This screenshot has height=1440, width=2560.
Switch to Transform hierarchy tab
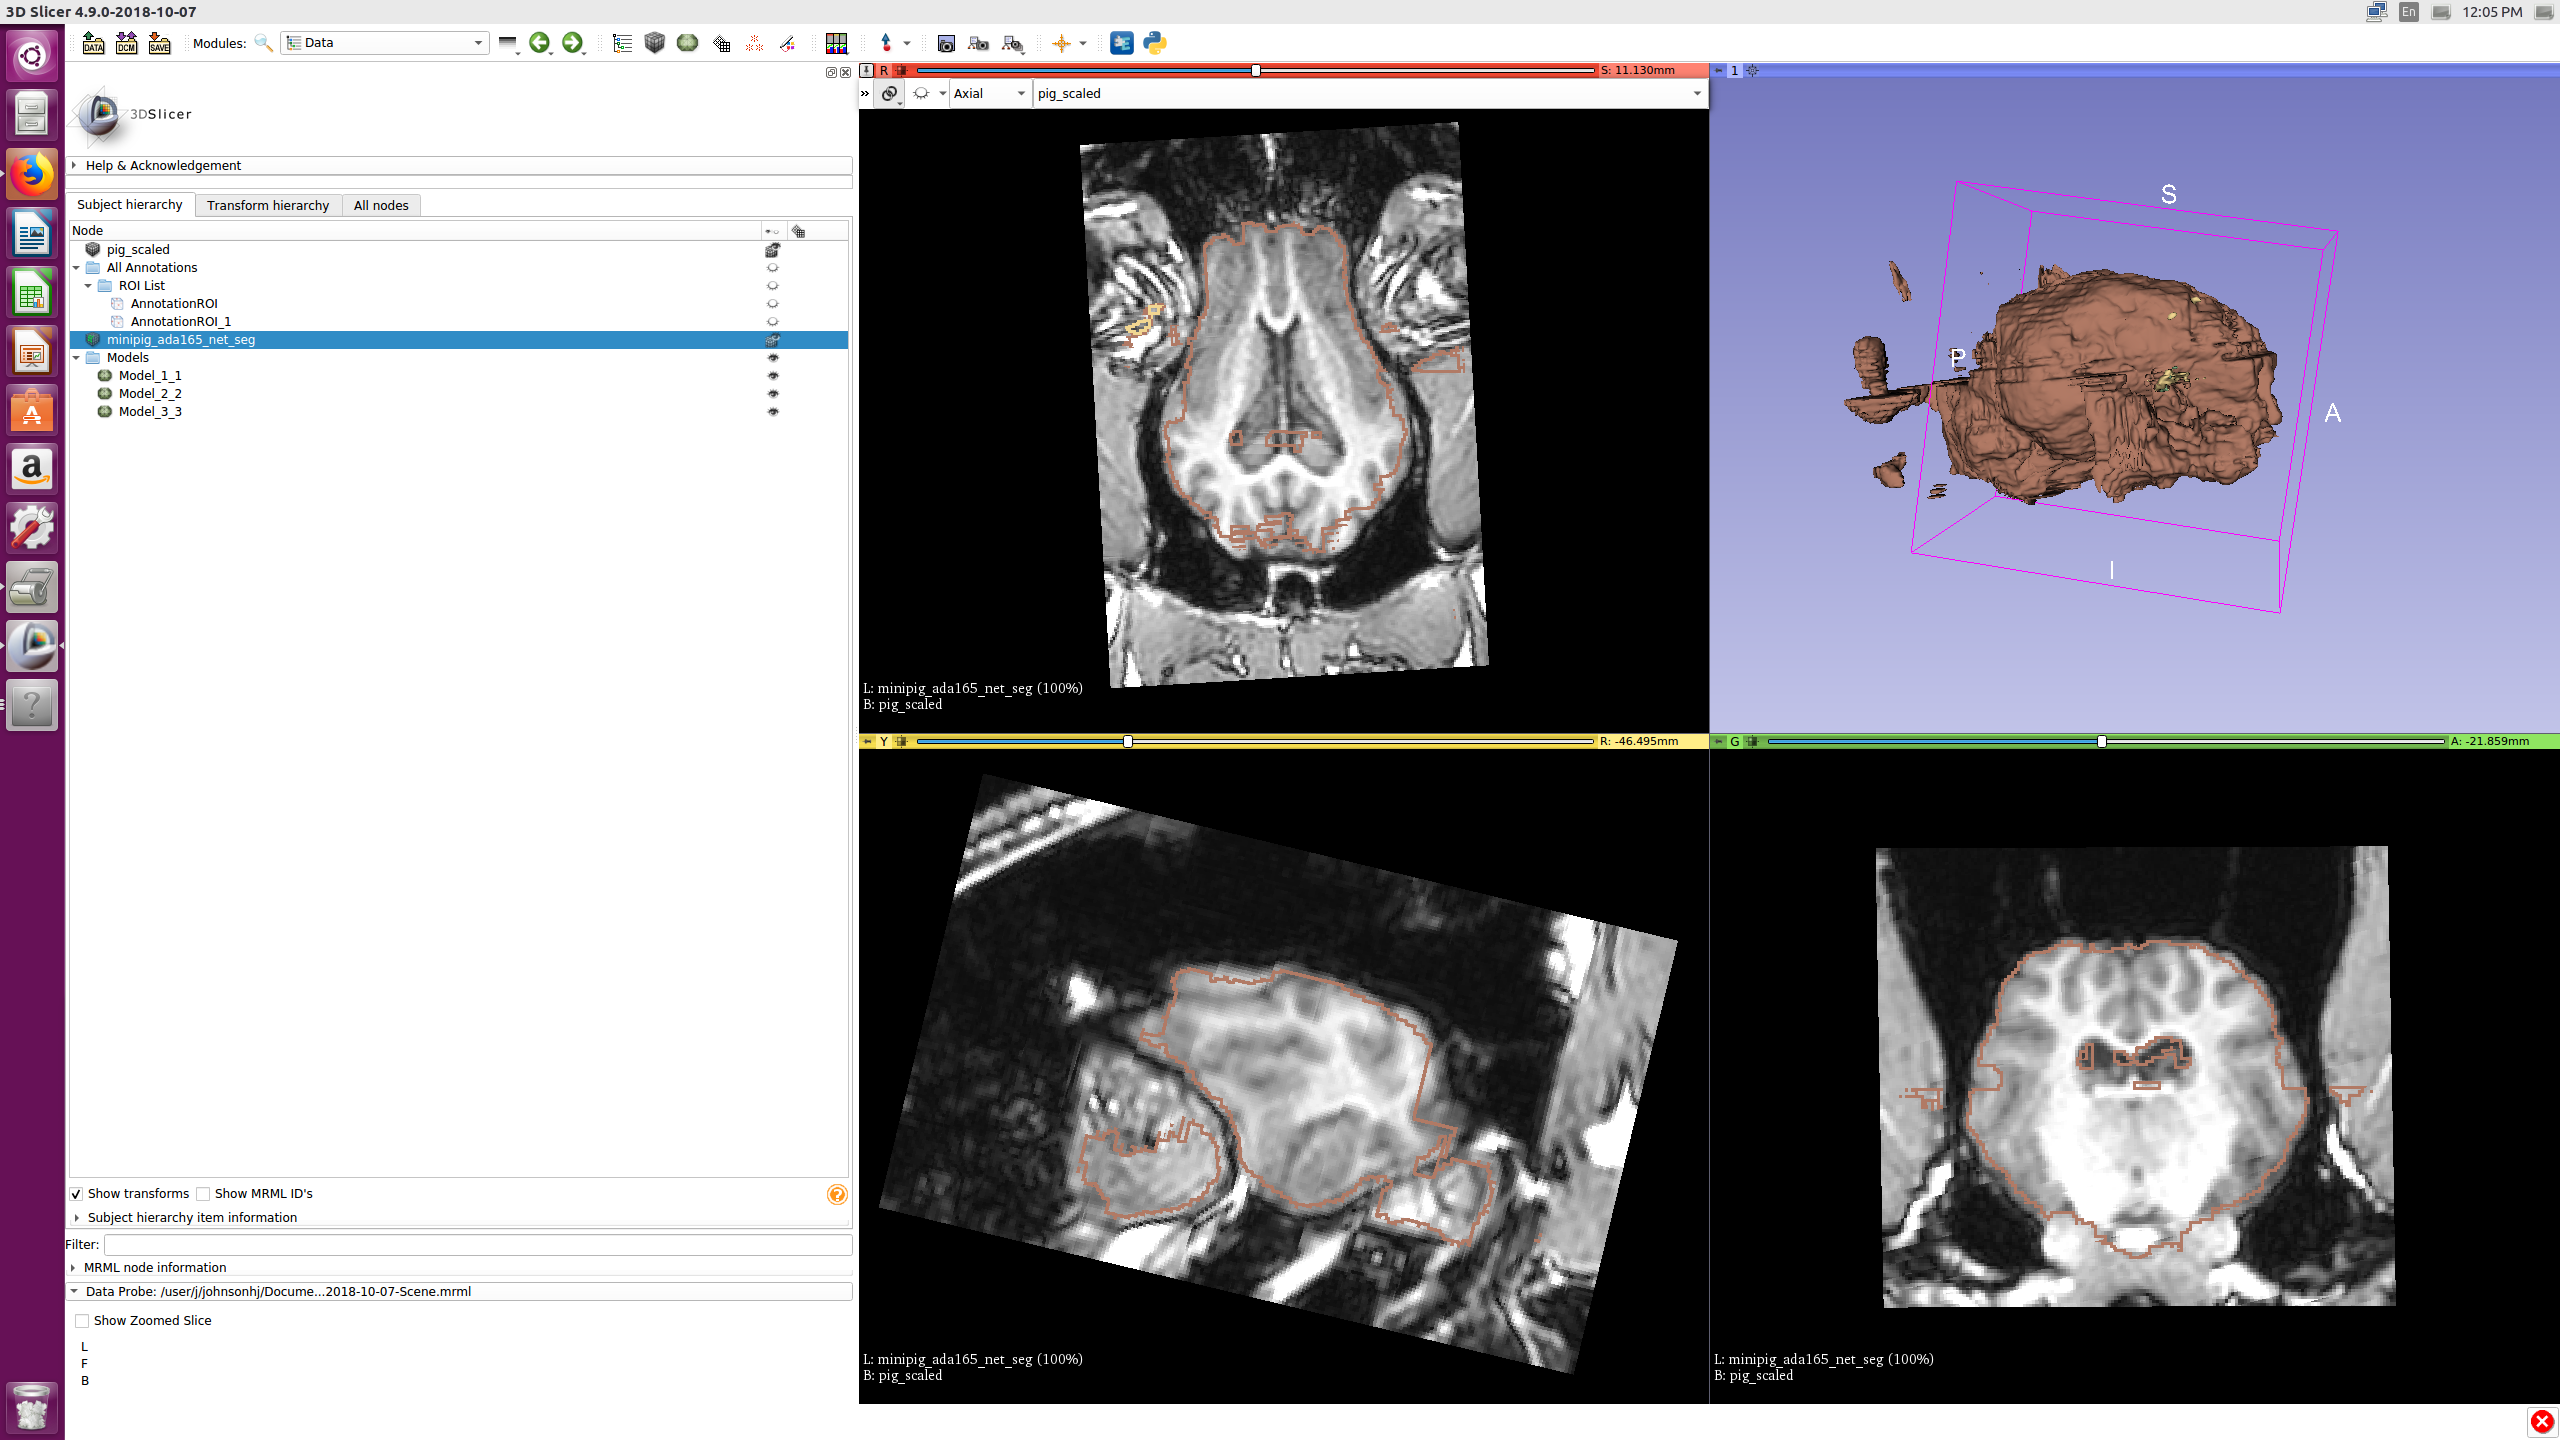pyautogui.click(x=268, y=205)
